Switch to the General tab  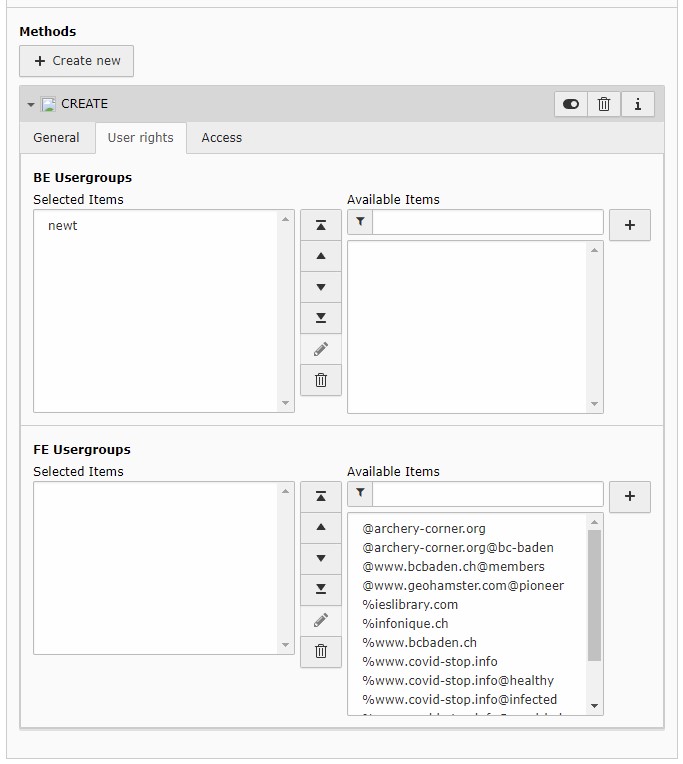click(x=57, y=138)
